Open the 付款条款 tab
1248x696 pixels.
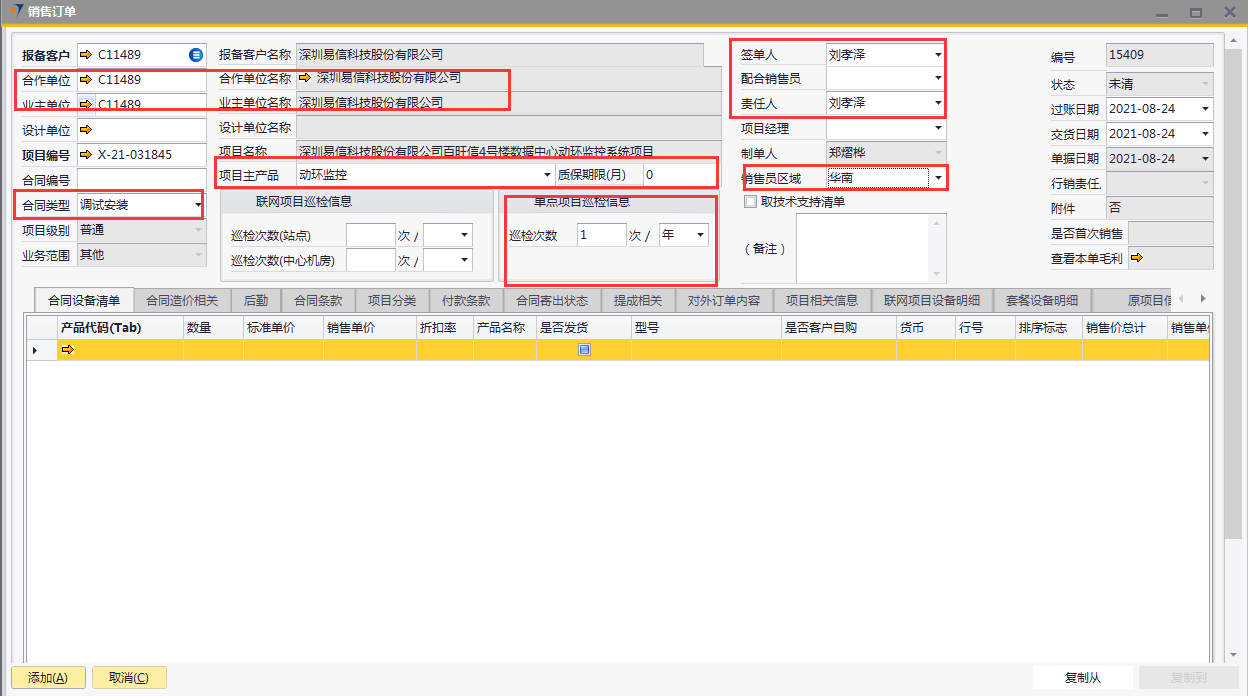point(465,300)
